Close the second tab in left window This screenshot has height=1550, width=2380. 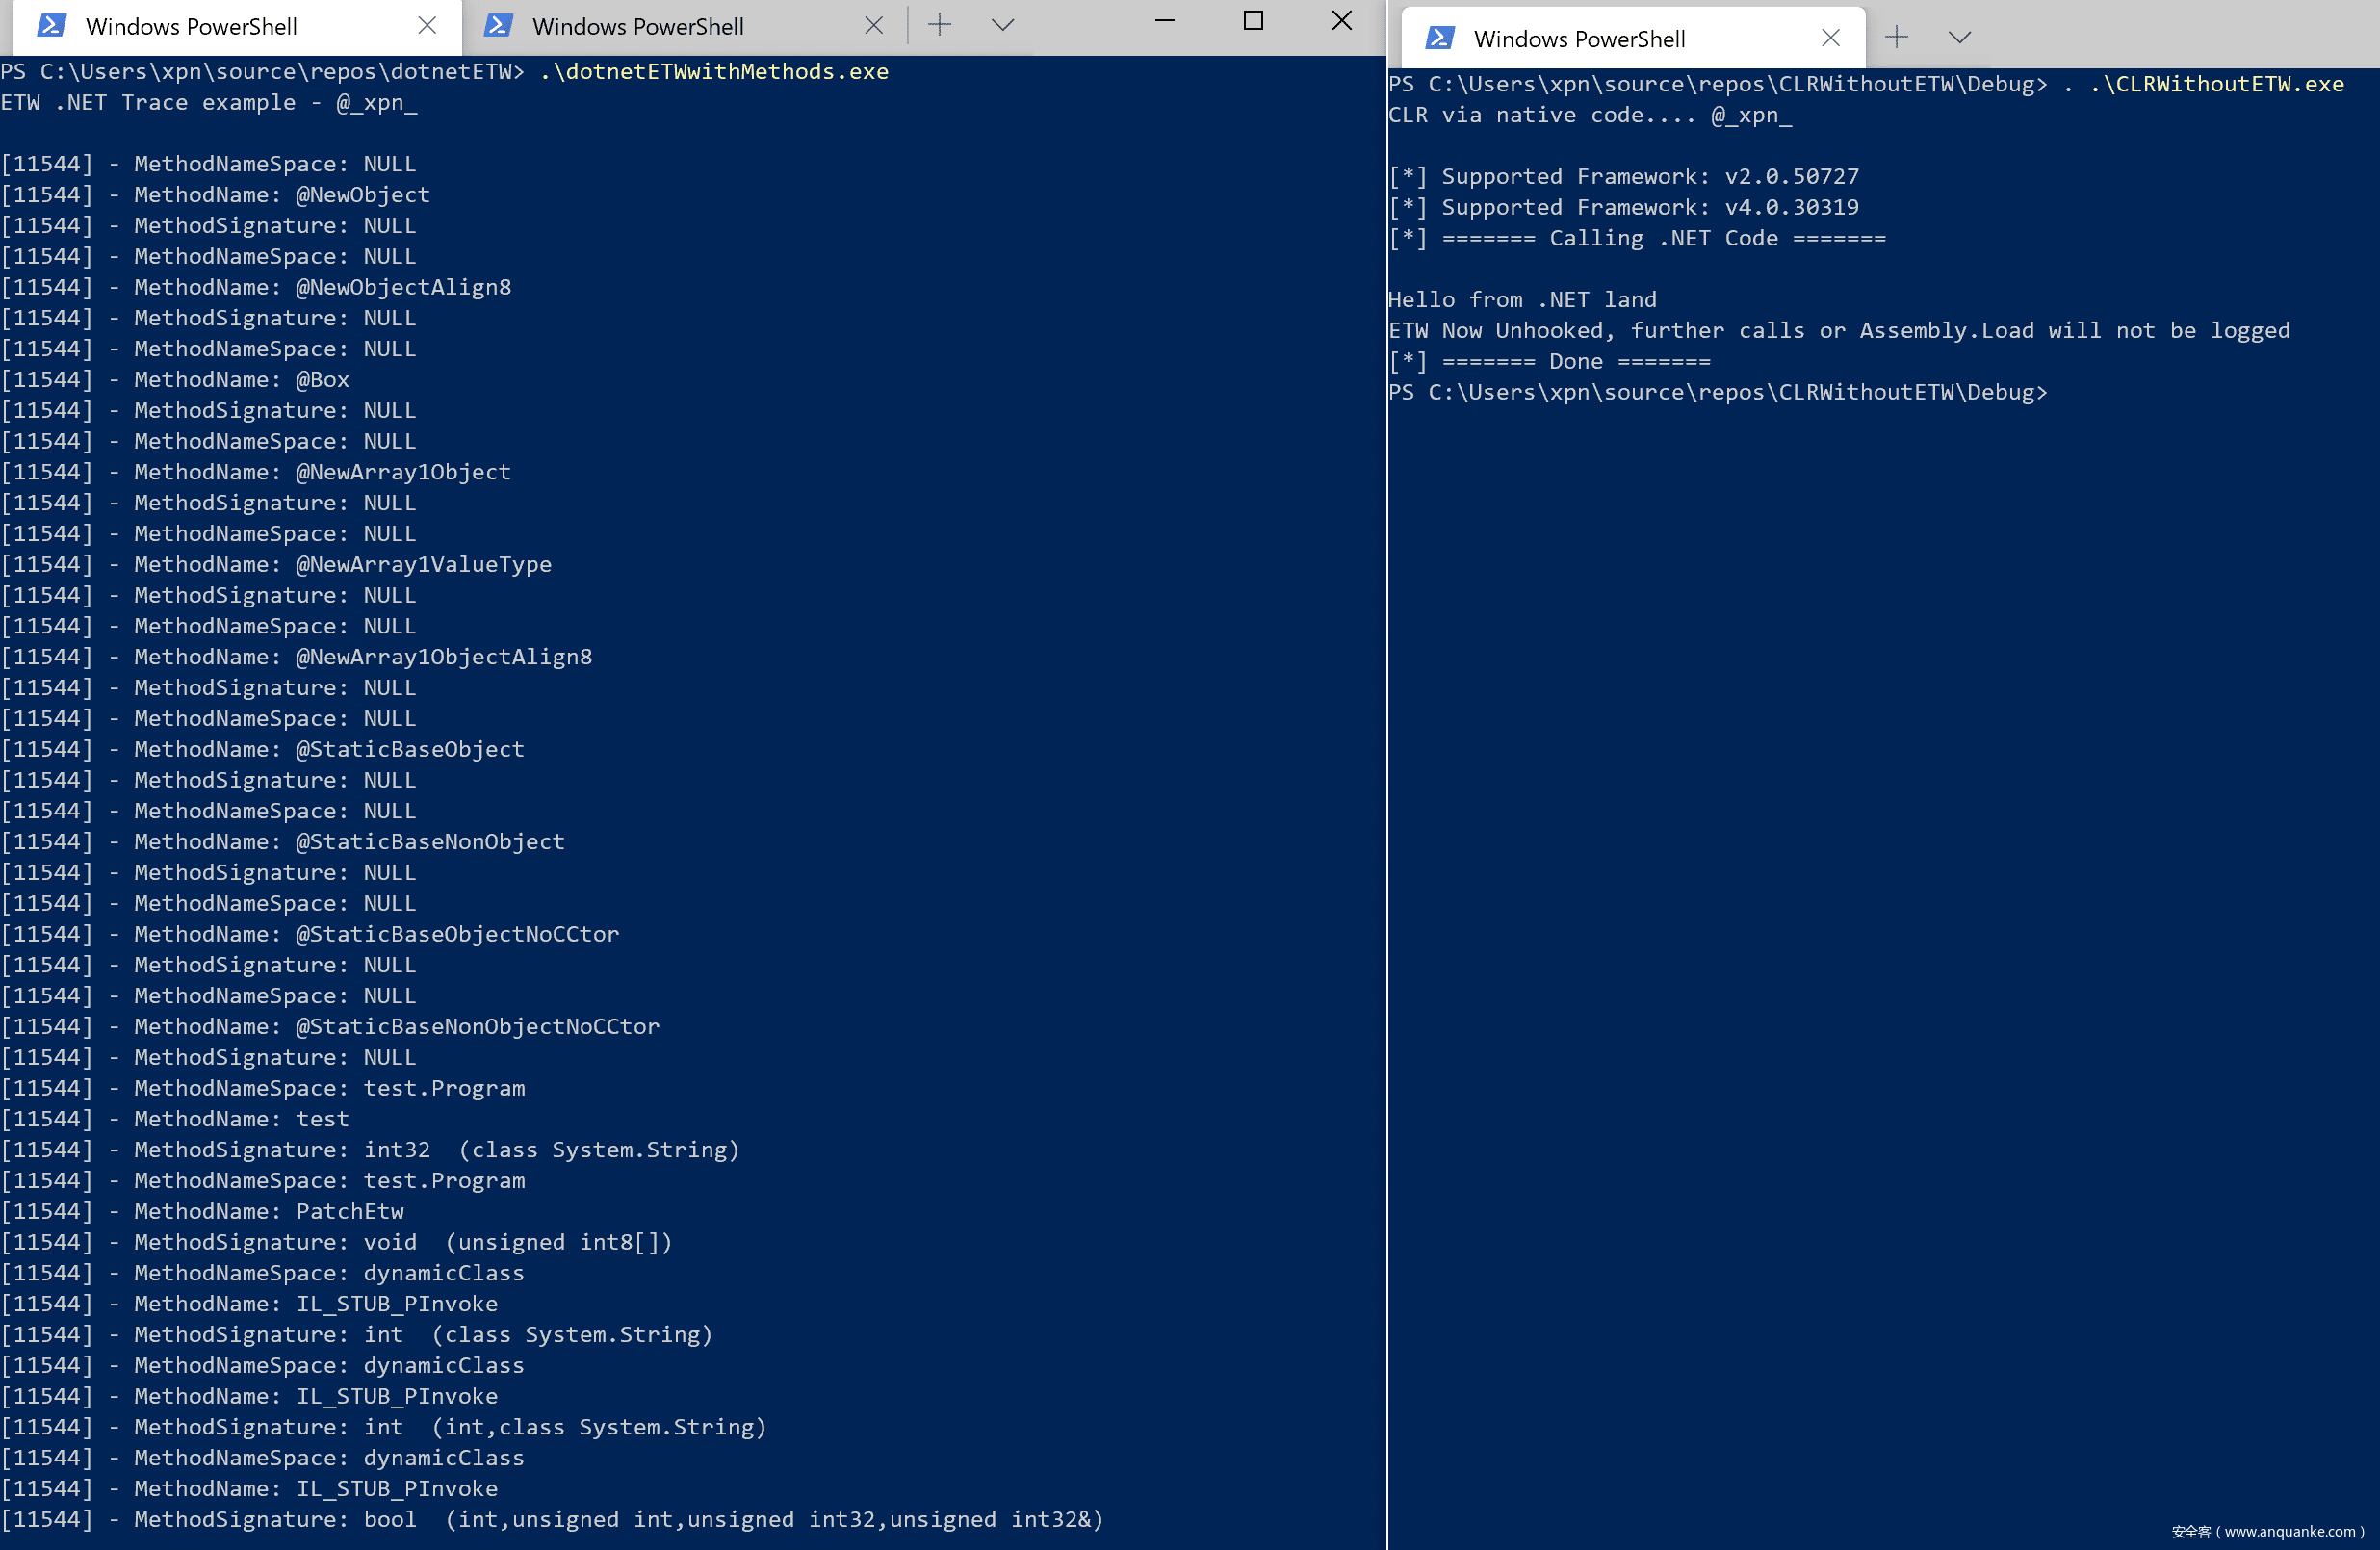point(873,26)
